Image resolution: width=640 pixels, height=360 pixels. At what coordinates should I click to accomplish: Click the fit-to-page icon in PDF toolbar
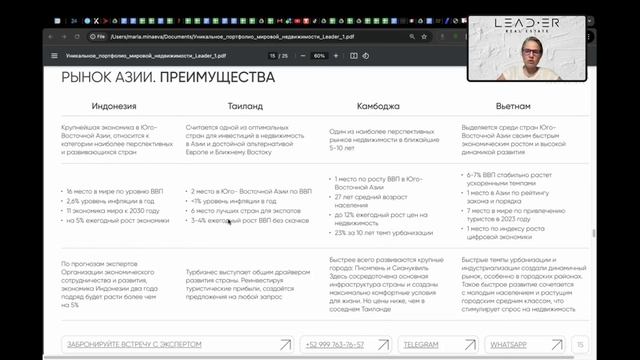pos(353,56)
